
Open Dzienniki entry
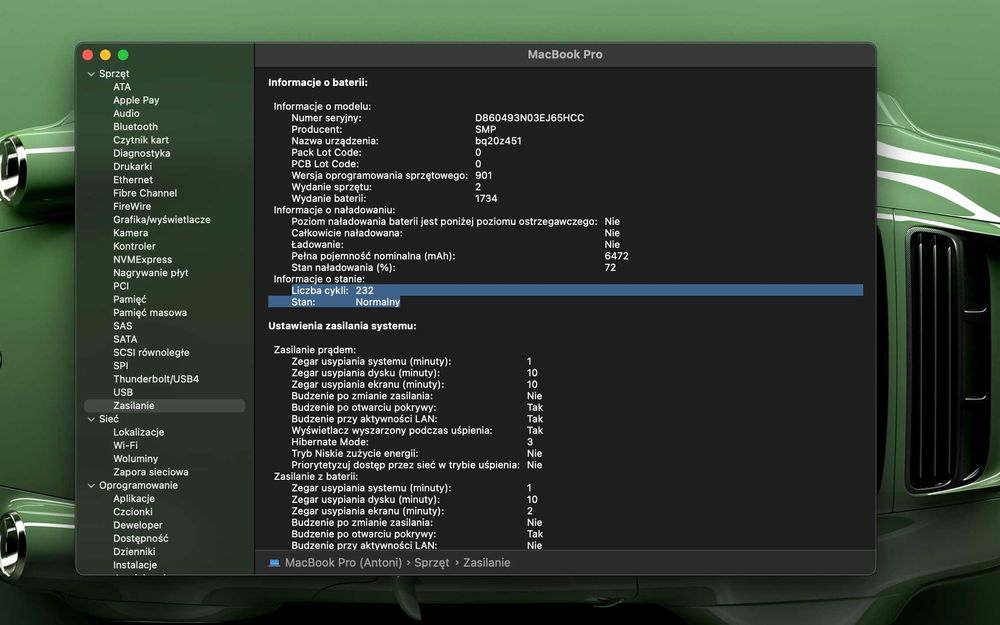pyautogui.click(x=134, y=552)
